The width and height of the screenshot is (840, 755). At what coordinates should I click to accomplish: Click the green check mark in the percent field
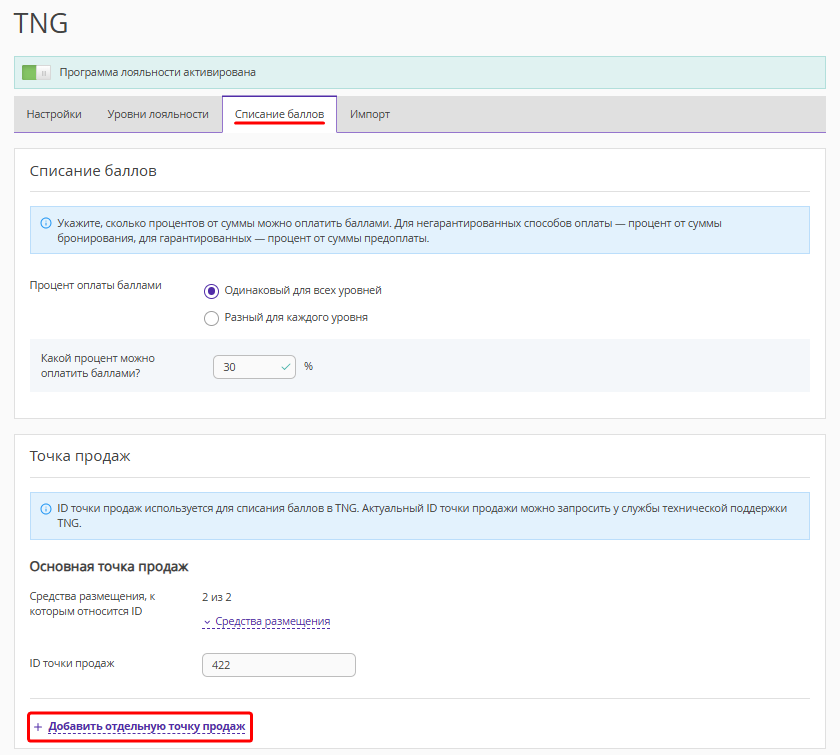click(287, 367)
